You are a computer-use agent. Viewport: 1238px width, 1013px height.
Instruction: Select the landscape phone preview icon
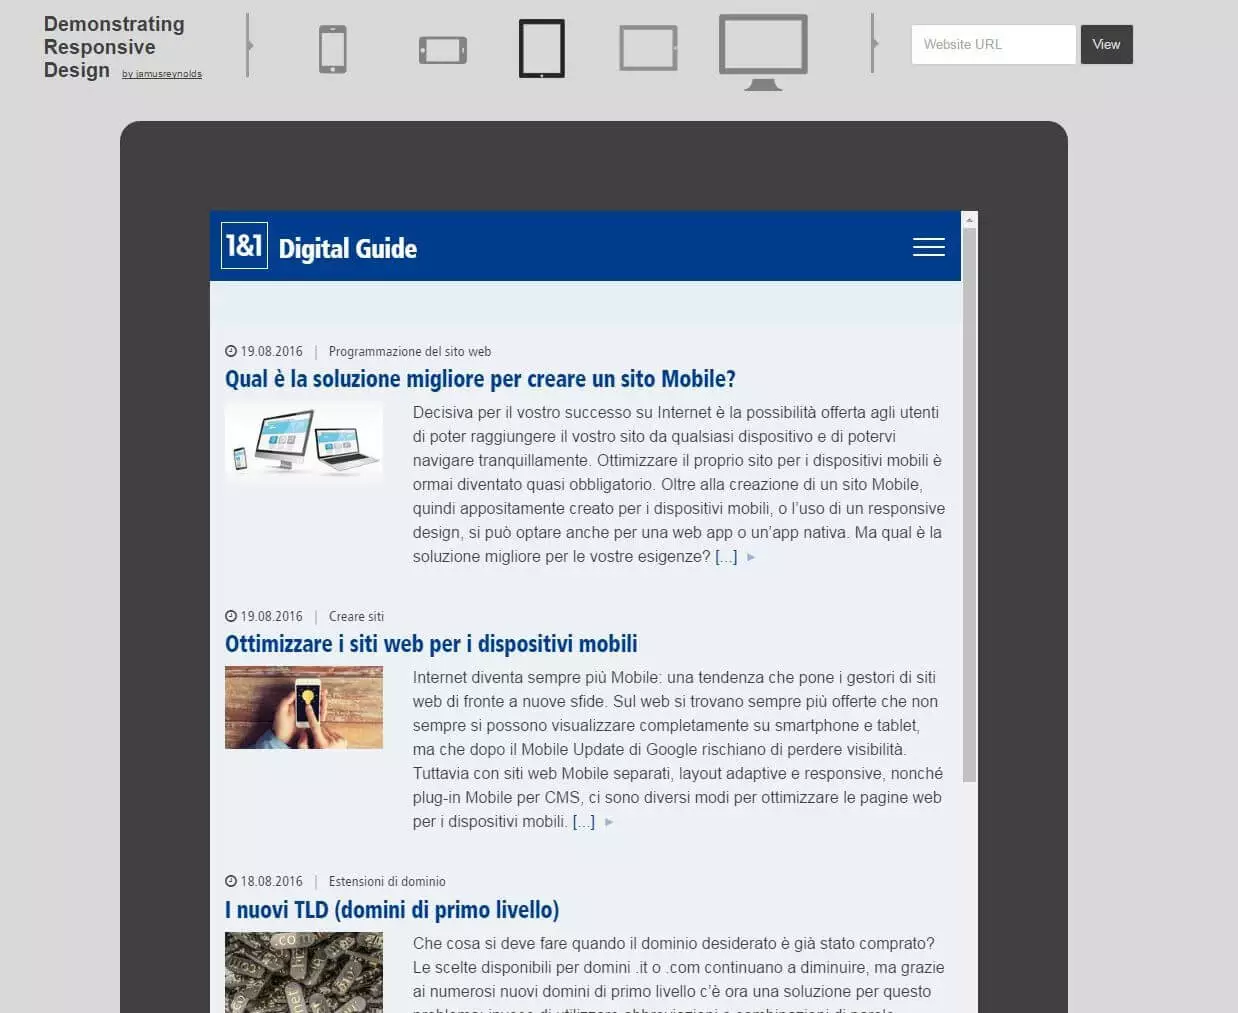coord(443,50)
